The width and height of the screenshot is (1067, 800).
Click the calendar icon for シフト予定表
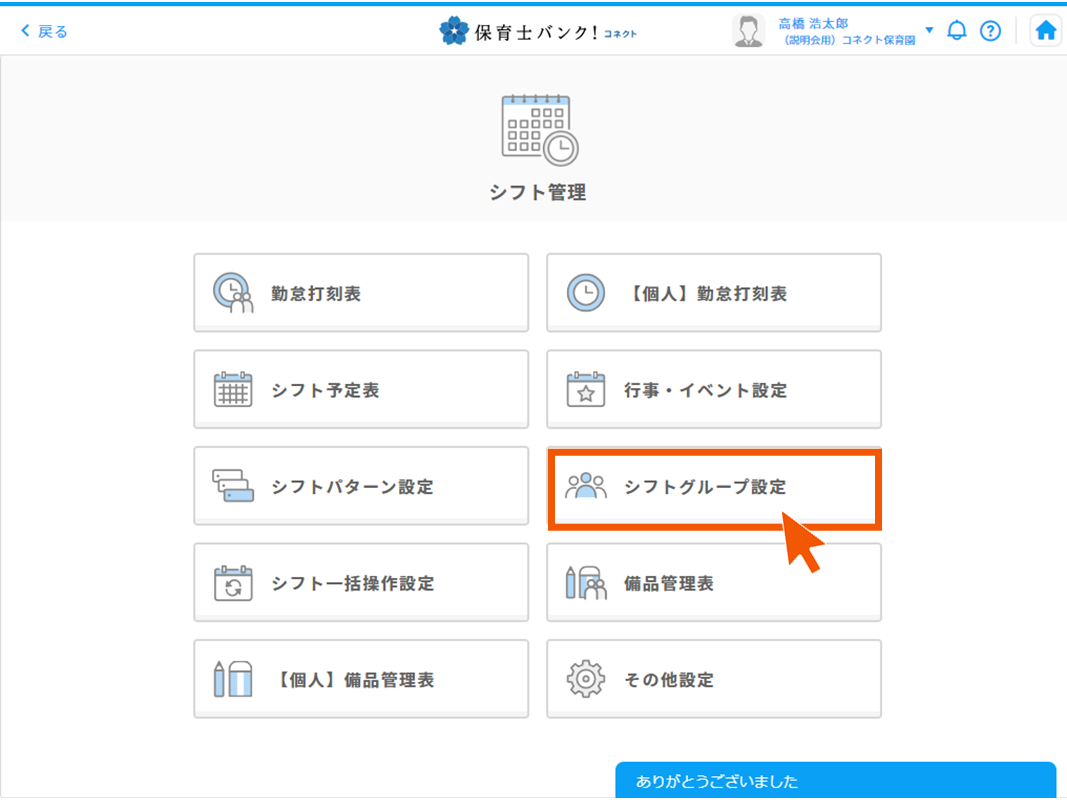[x=234, y=389]
